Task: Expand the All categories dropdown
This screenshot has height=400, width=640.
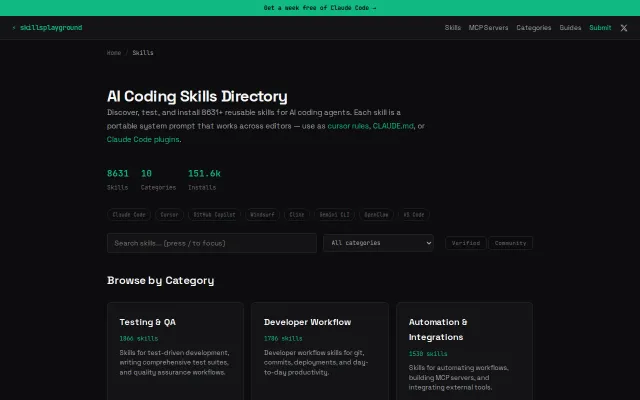Action: [378, 243]
